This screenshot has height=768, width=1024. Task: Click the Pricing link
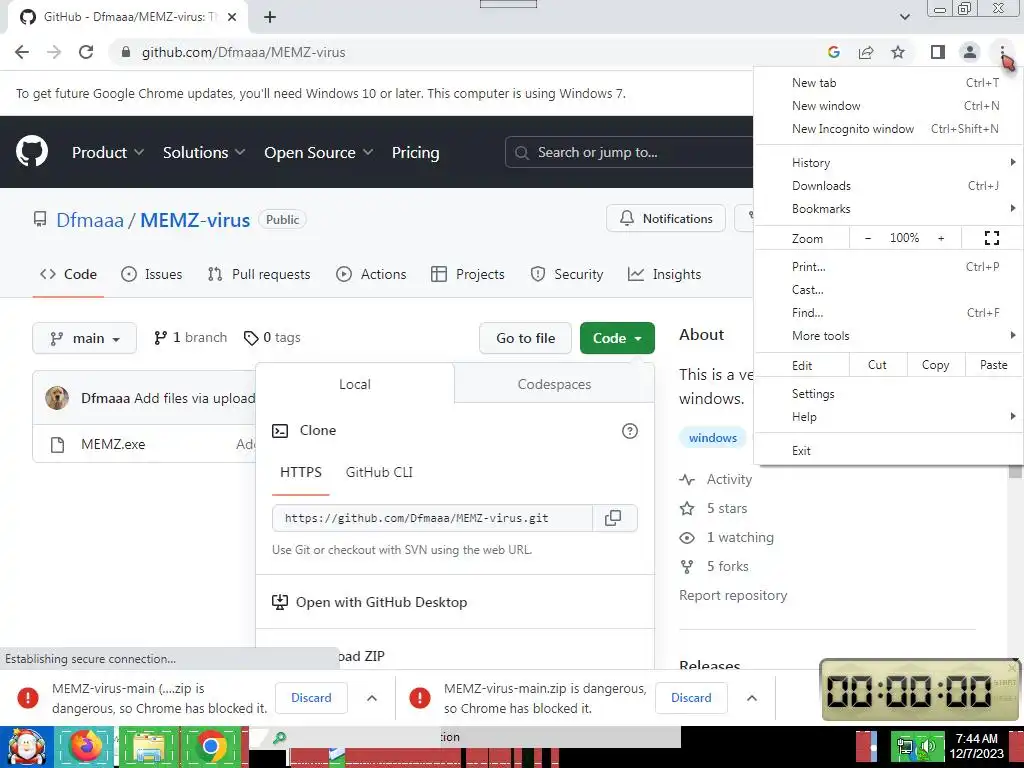click(x=415, y=152)
